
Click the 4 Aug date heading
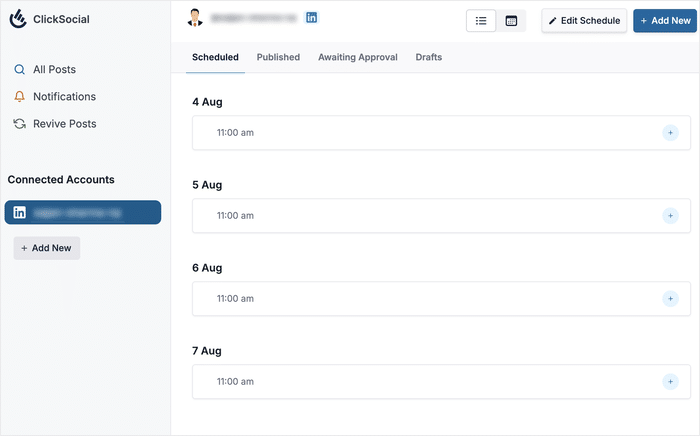[207, 102]
